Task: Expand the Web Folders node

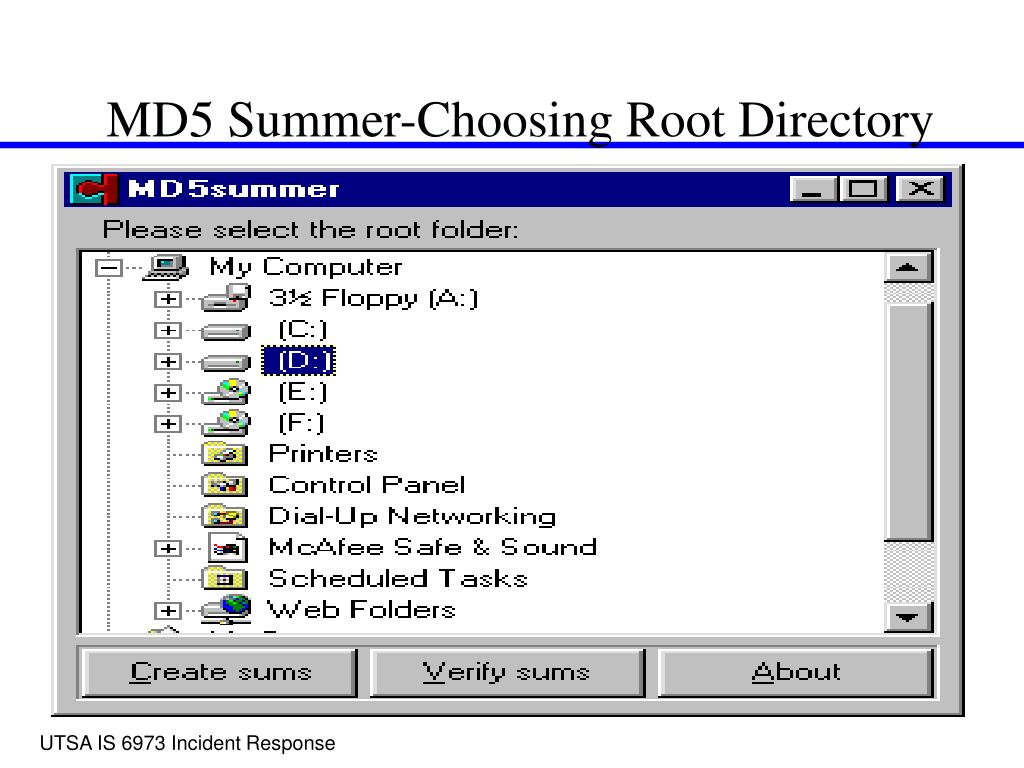Action: tap(168, 611)
